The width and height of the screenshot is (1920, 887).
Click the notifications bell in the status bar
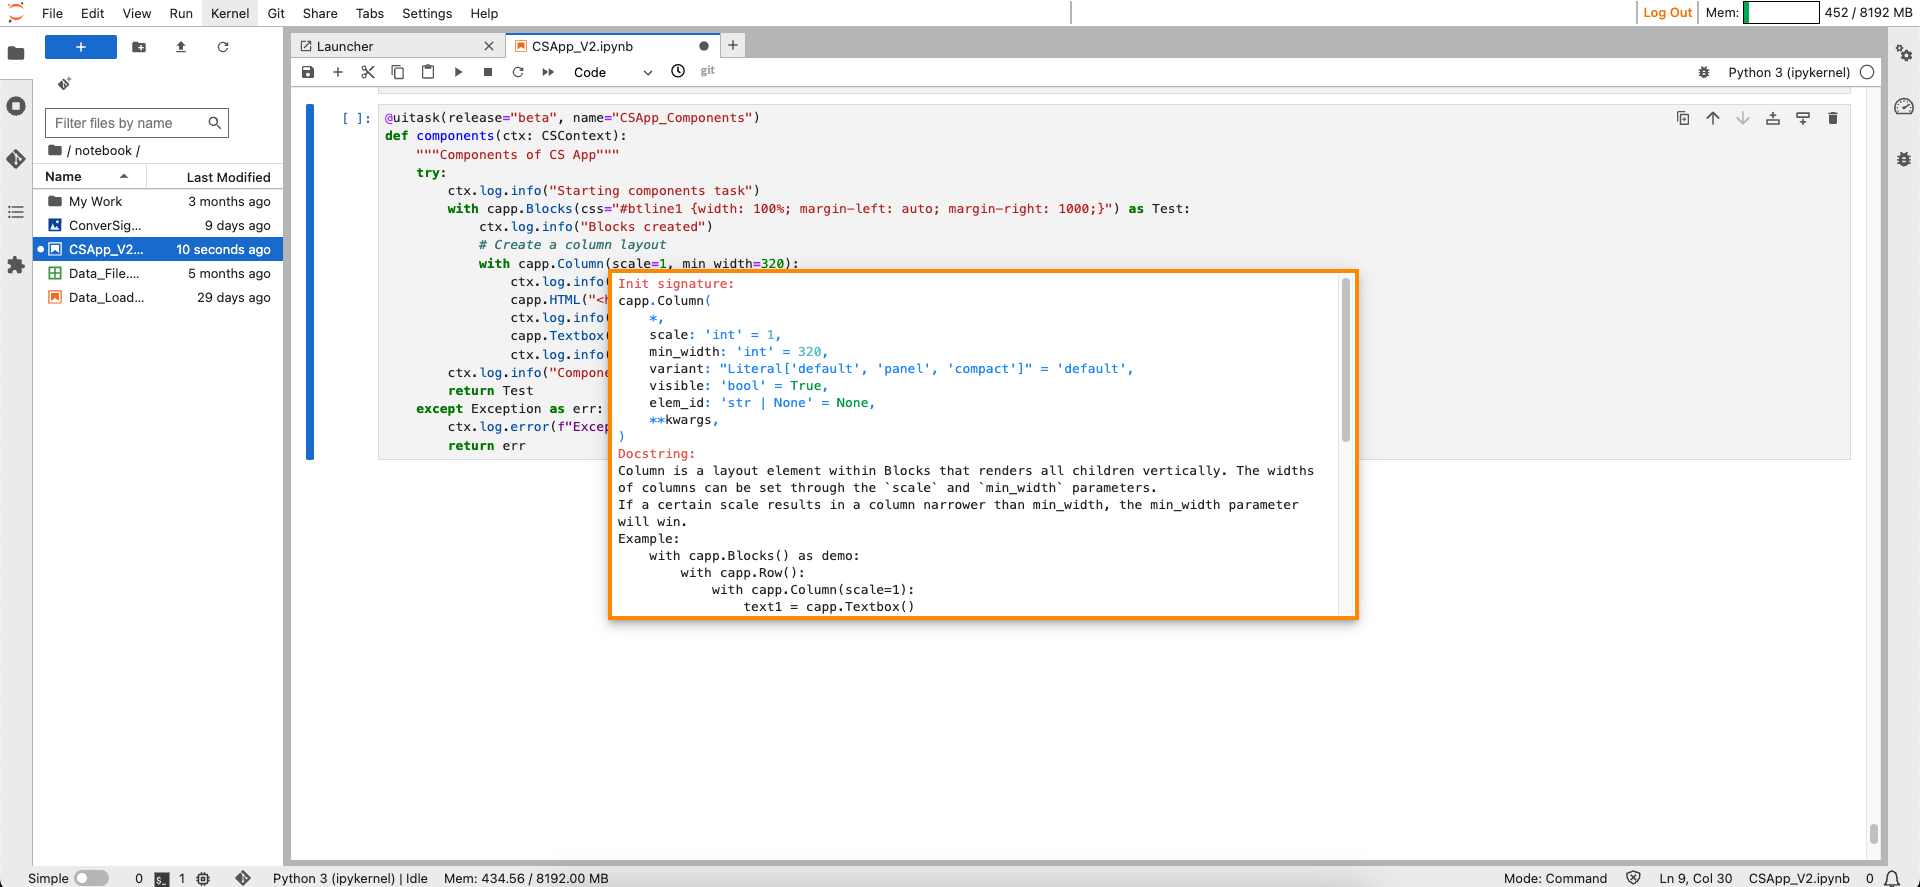[x=1892, y=878]
